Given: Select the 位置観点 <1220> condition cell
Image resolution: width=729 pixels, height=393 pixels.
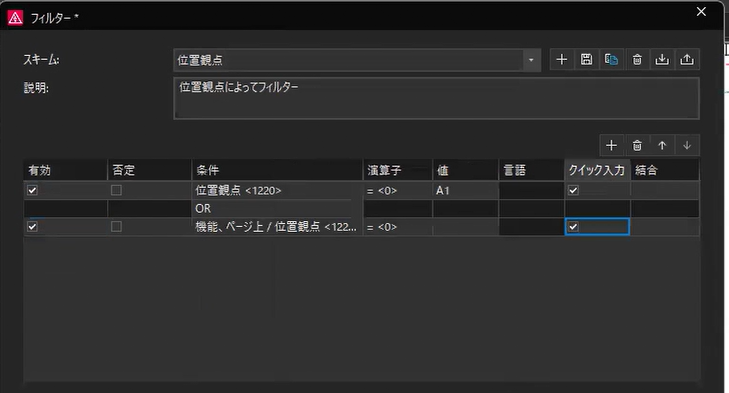Looking at the screenshot, I should (x=277, y=190).
